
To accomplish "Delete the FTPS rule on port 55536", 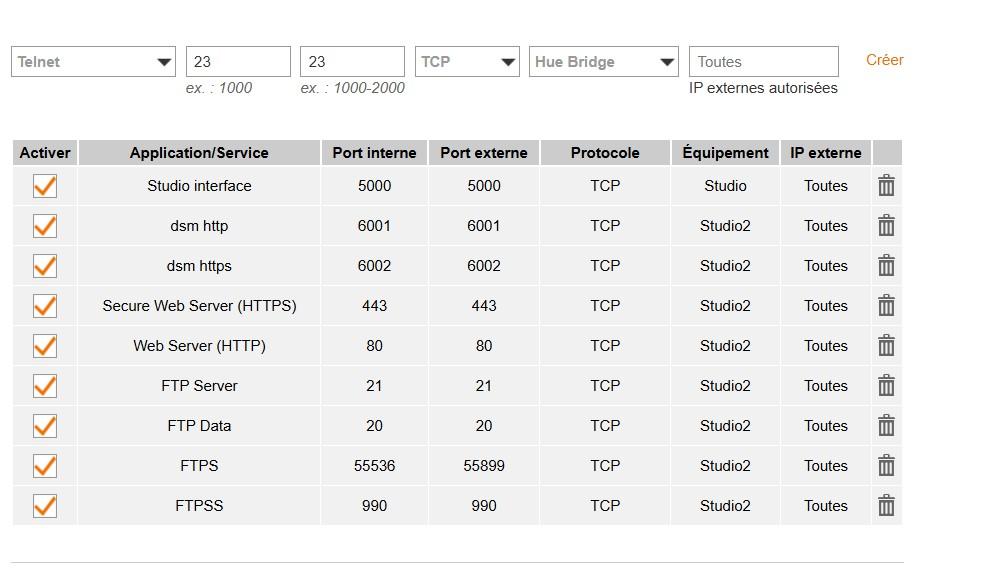I will 886,466.
